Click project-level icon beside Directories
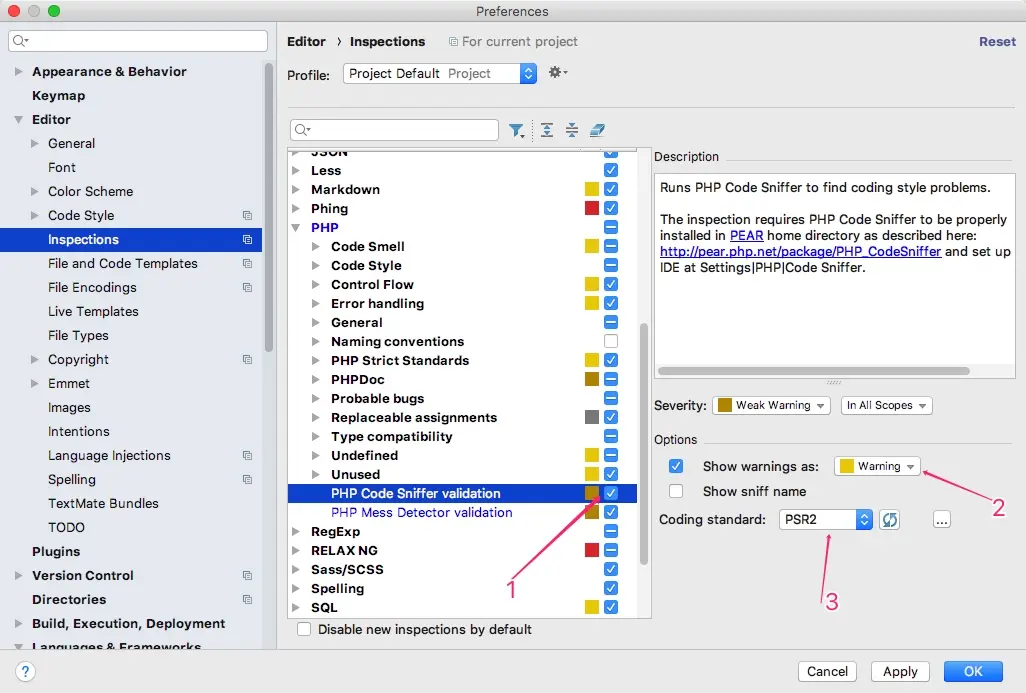This screenshot has height=693, width=1026. (247, 599)
